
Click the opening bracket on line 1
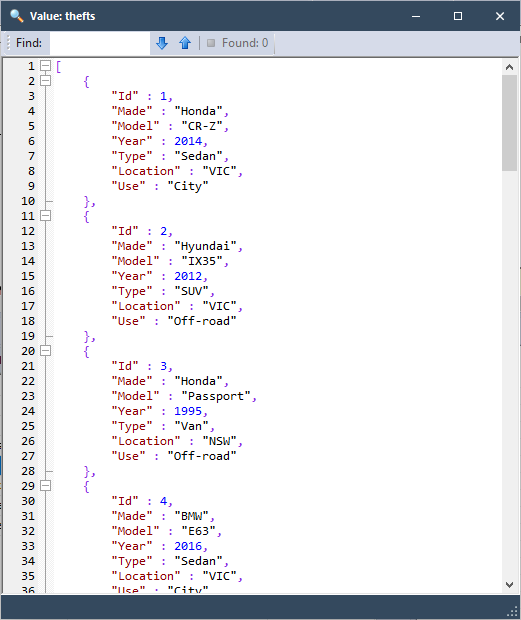pyautogui.click(x=59, y=66)
